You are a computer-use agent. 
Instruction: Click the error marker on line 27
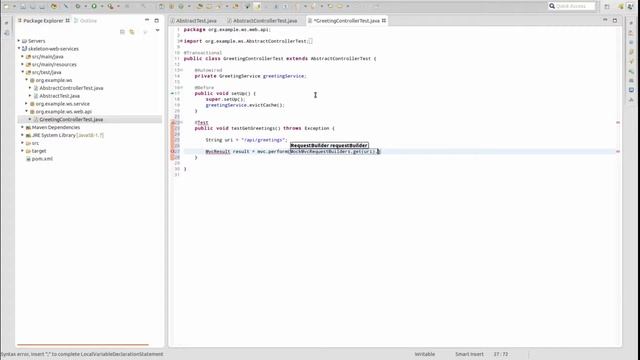(173, 151)
